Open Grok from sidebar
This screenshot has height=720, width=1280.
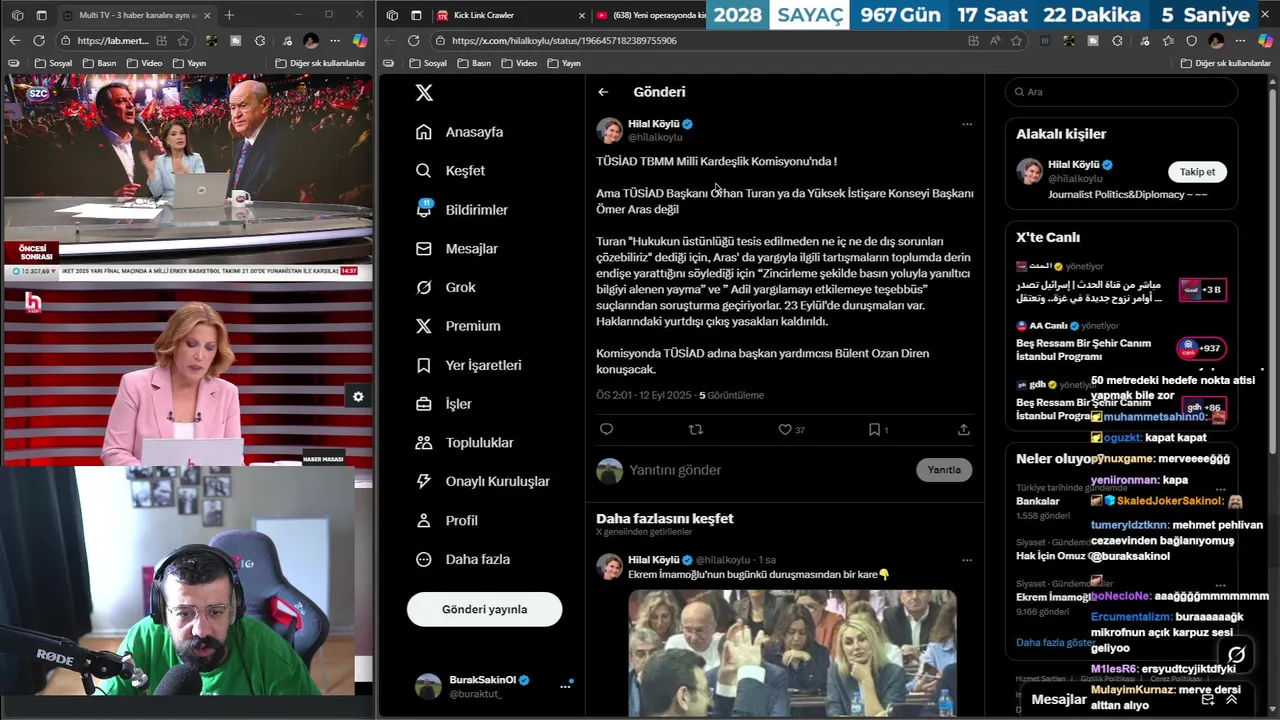click(x=446, y=287)
